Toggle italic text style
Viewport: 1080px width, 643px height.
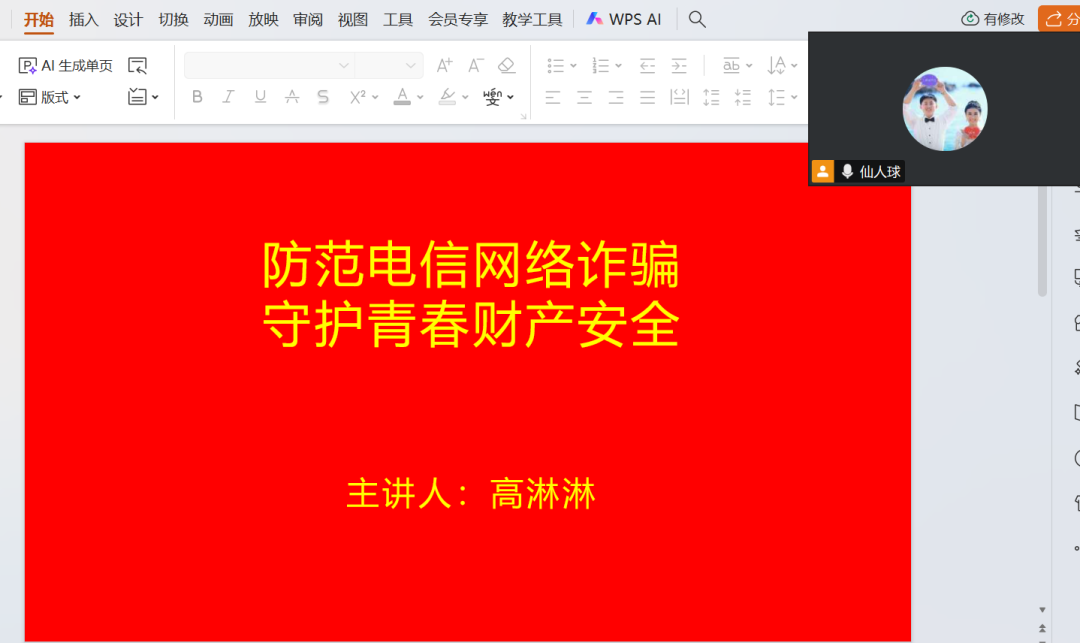tap(228, 97)
